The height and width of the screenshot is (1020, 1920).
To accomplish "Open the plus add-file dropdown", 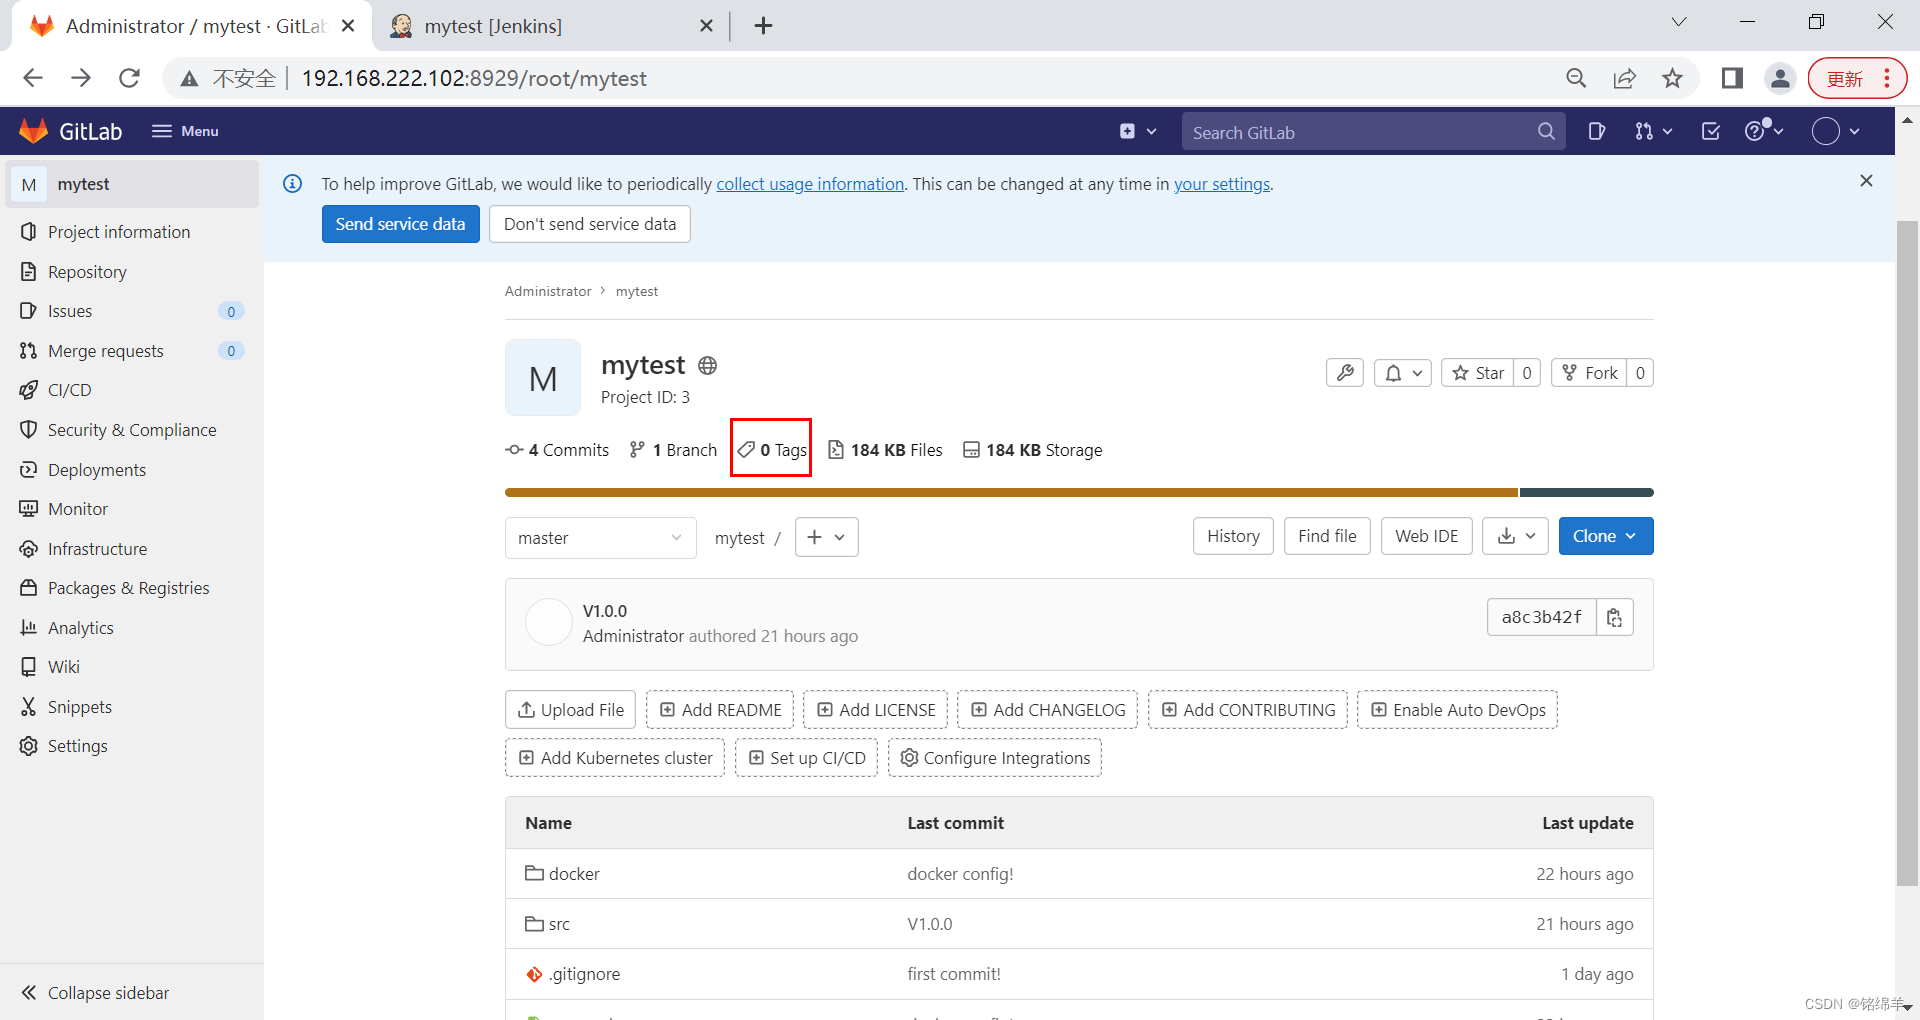I will [x=826, y=537].
